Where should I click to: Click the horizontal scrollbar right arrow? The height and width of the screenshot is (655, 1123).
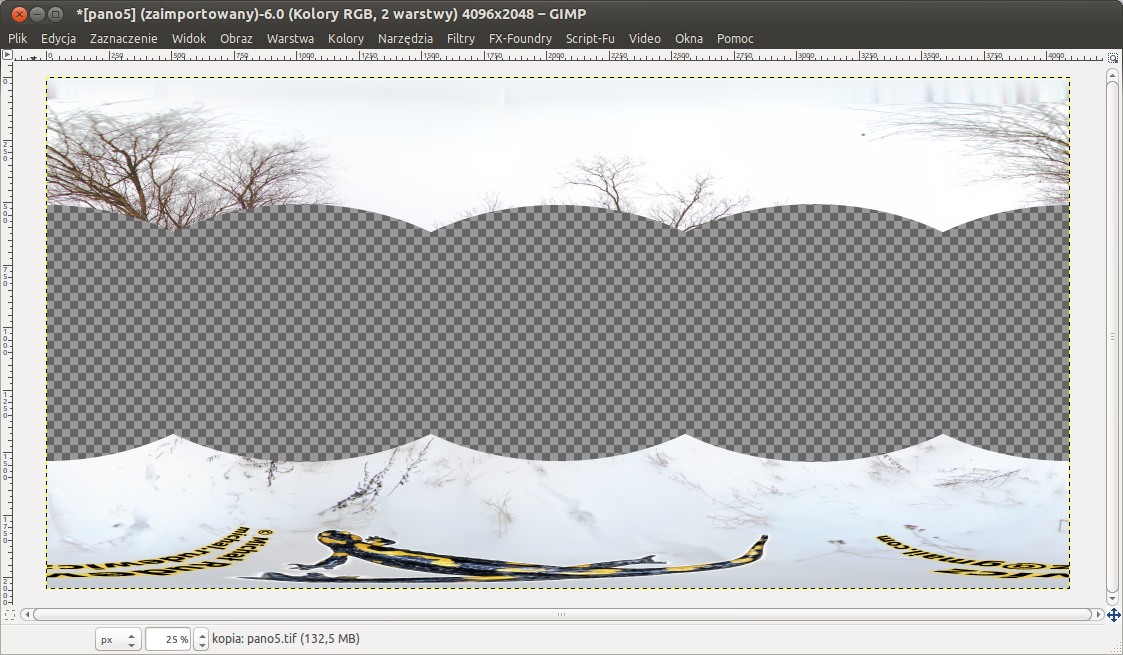point(1099,614)
